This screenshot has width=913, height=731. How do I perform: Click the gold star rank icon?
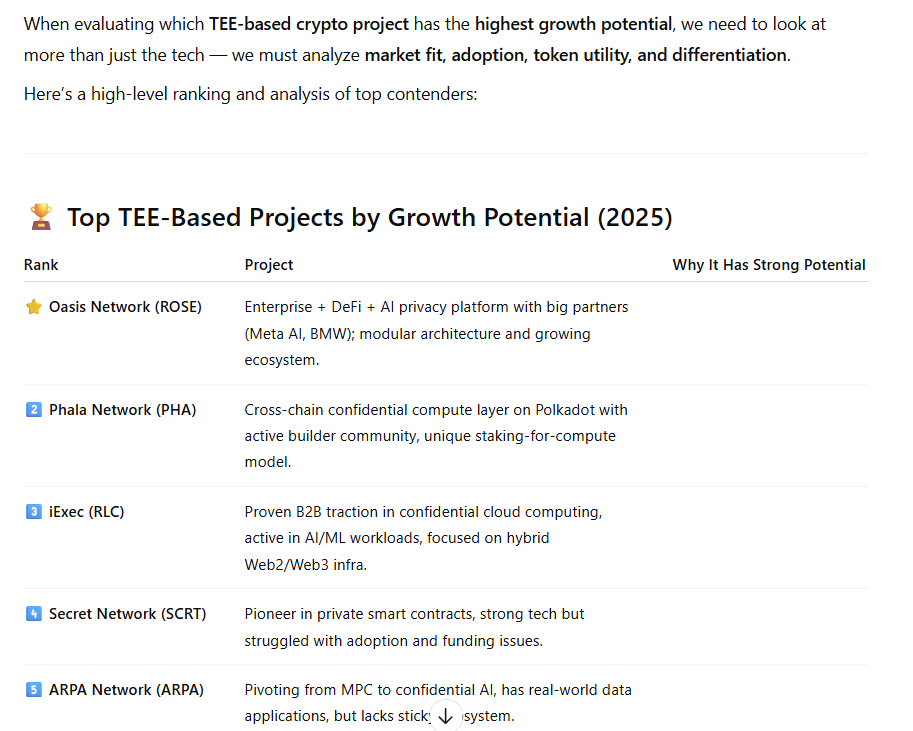coord(34,306)
